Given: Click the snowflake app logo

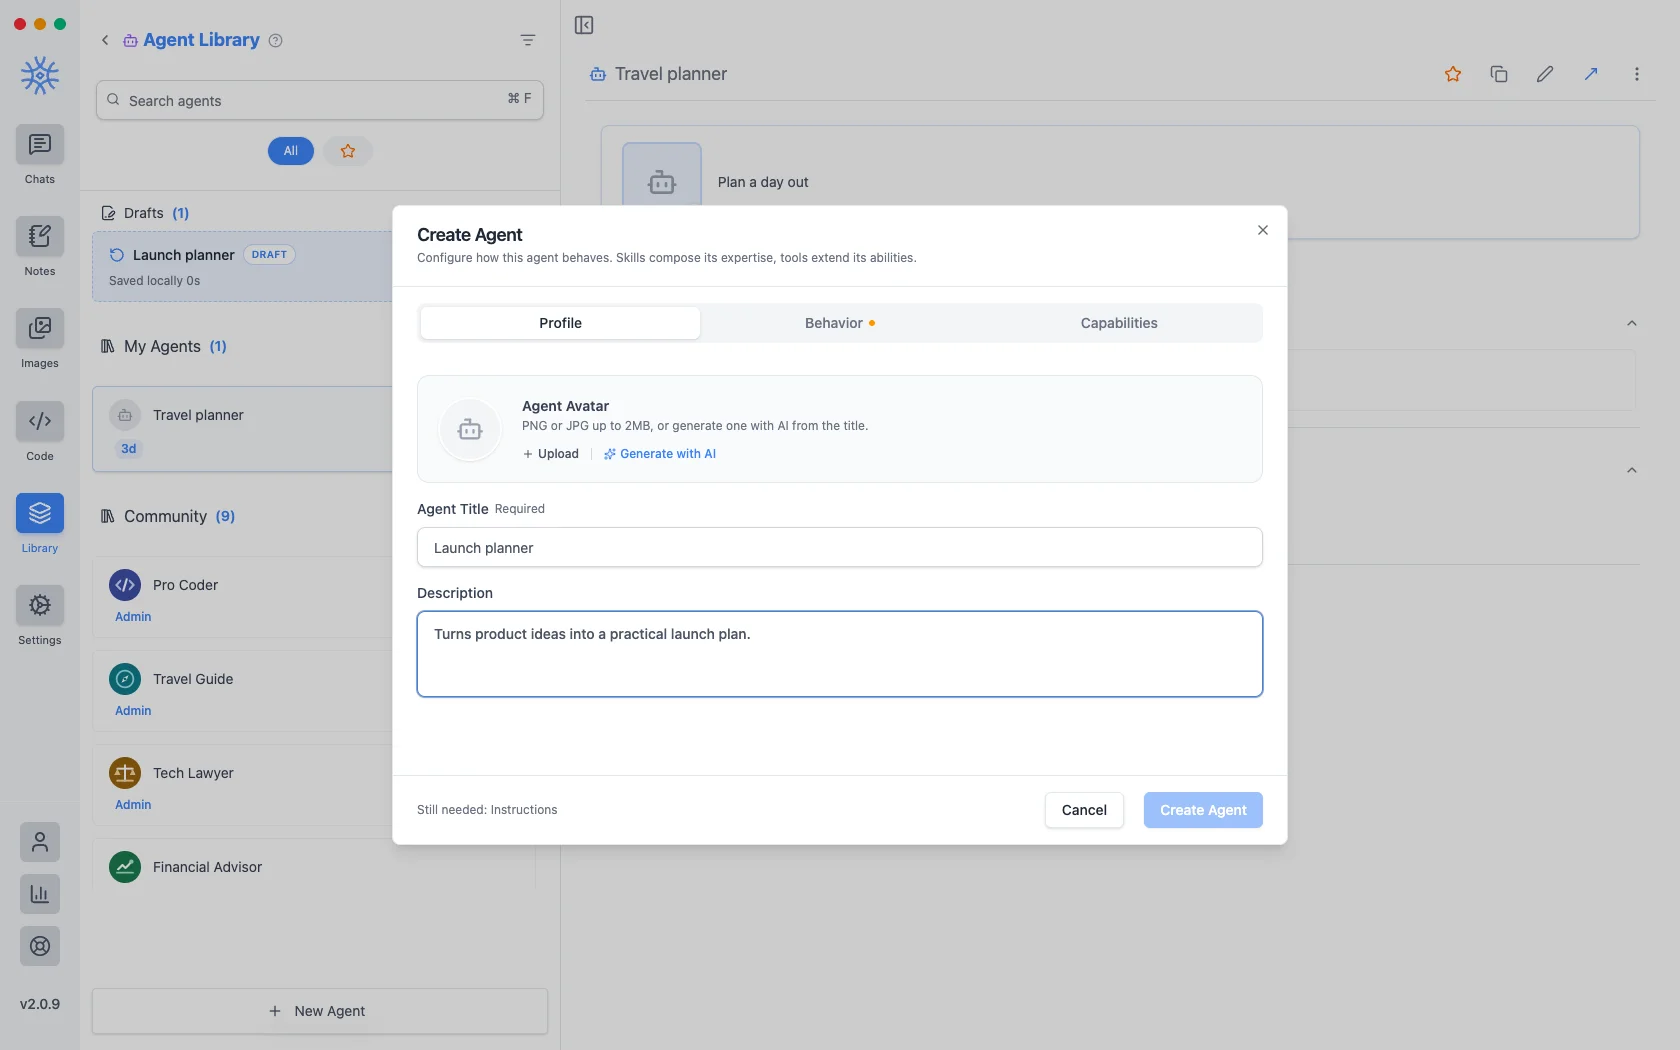Looking at the screenshot, I should [x=40, y=75].
